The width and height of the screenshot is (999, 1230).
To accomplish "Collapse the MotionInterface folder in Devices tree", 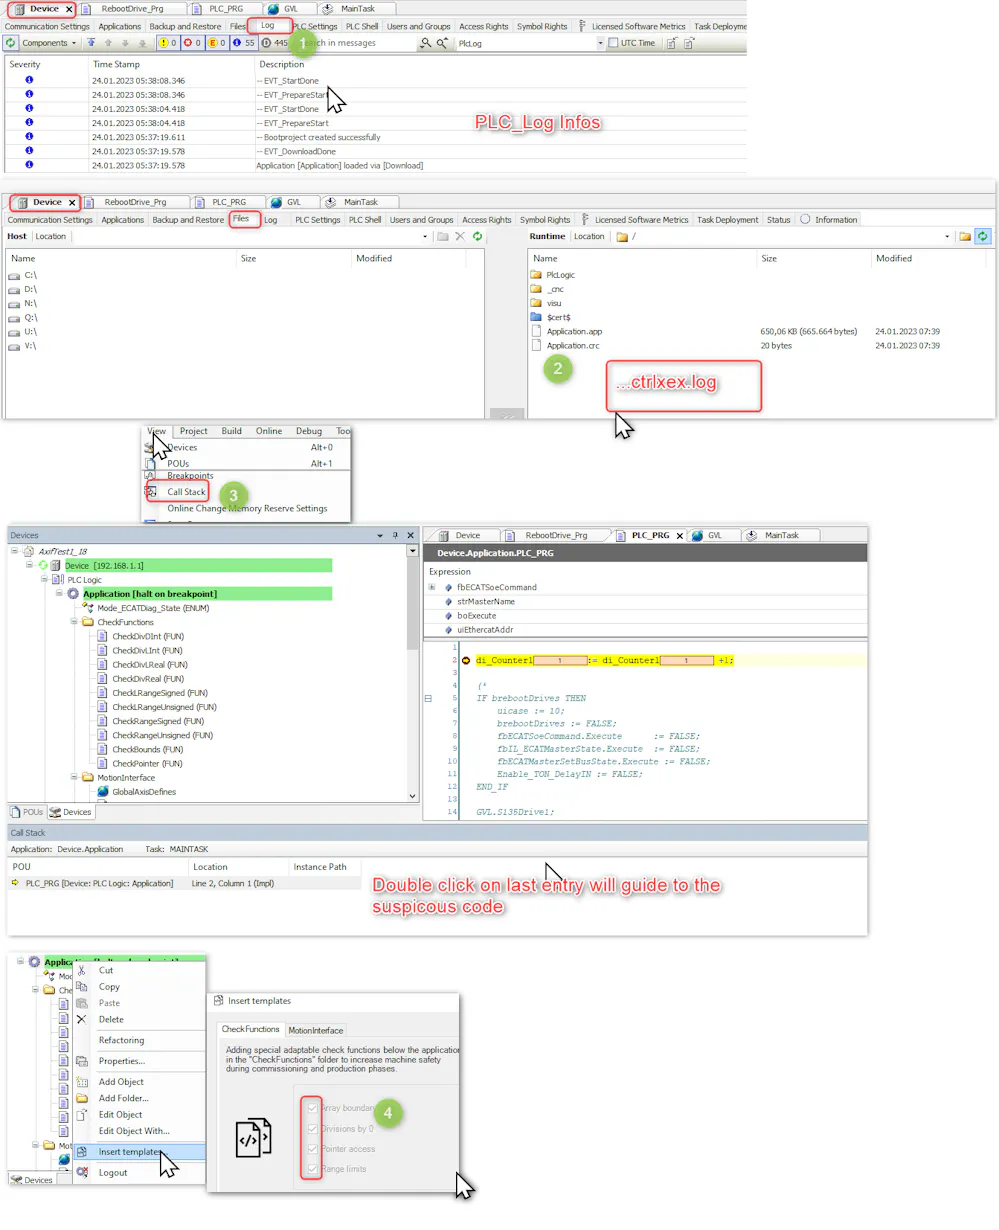I will click(x=74, y=777).
